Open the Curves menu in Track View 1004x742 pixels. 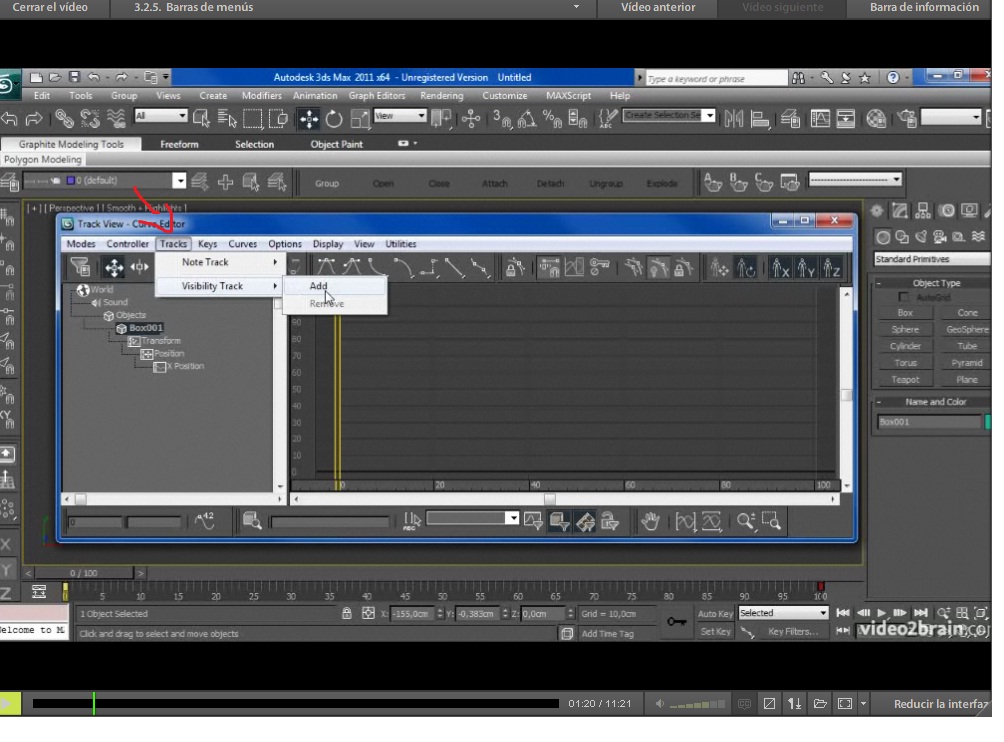click(x=242, y=244)
